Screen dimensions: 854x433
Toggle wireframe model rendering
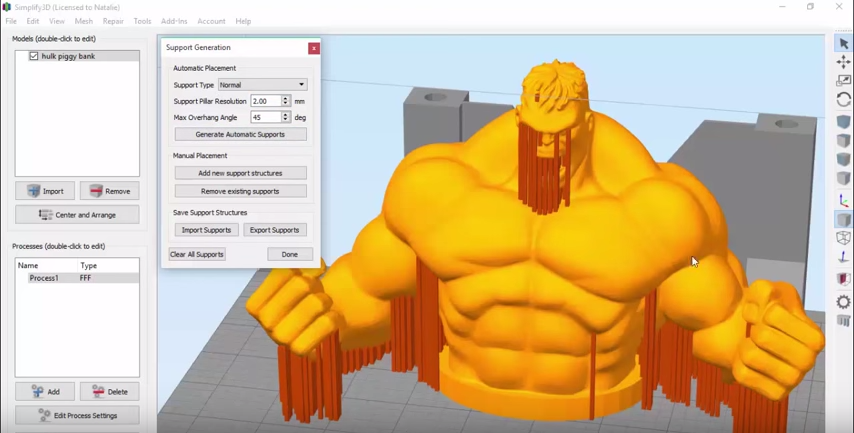point(843,238)
